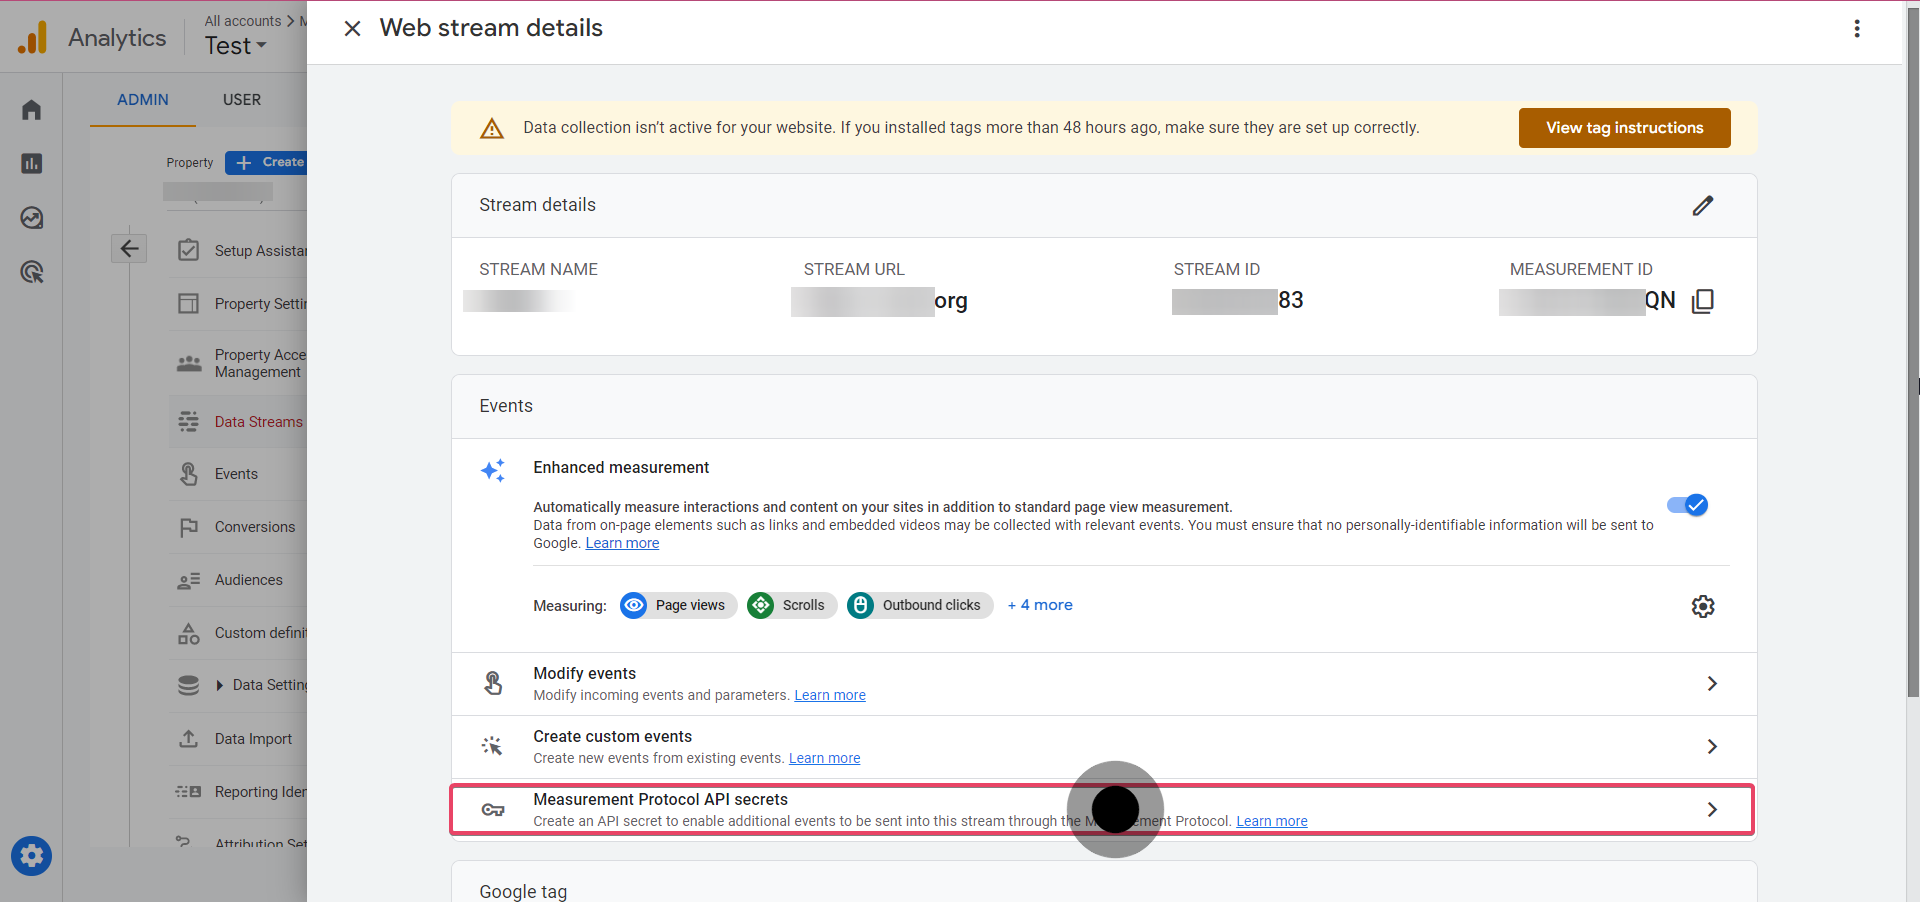
Task: Switch to the USER tab
Action: click(242, 100)
